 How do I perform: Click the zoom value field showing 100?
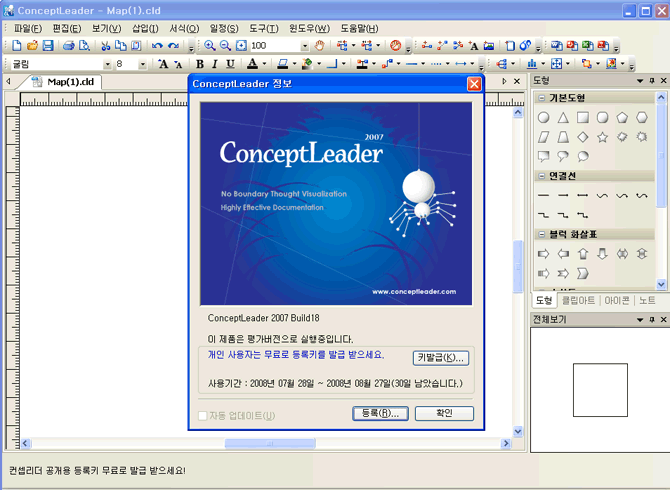pyautogui.click(x=275, y=46)
